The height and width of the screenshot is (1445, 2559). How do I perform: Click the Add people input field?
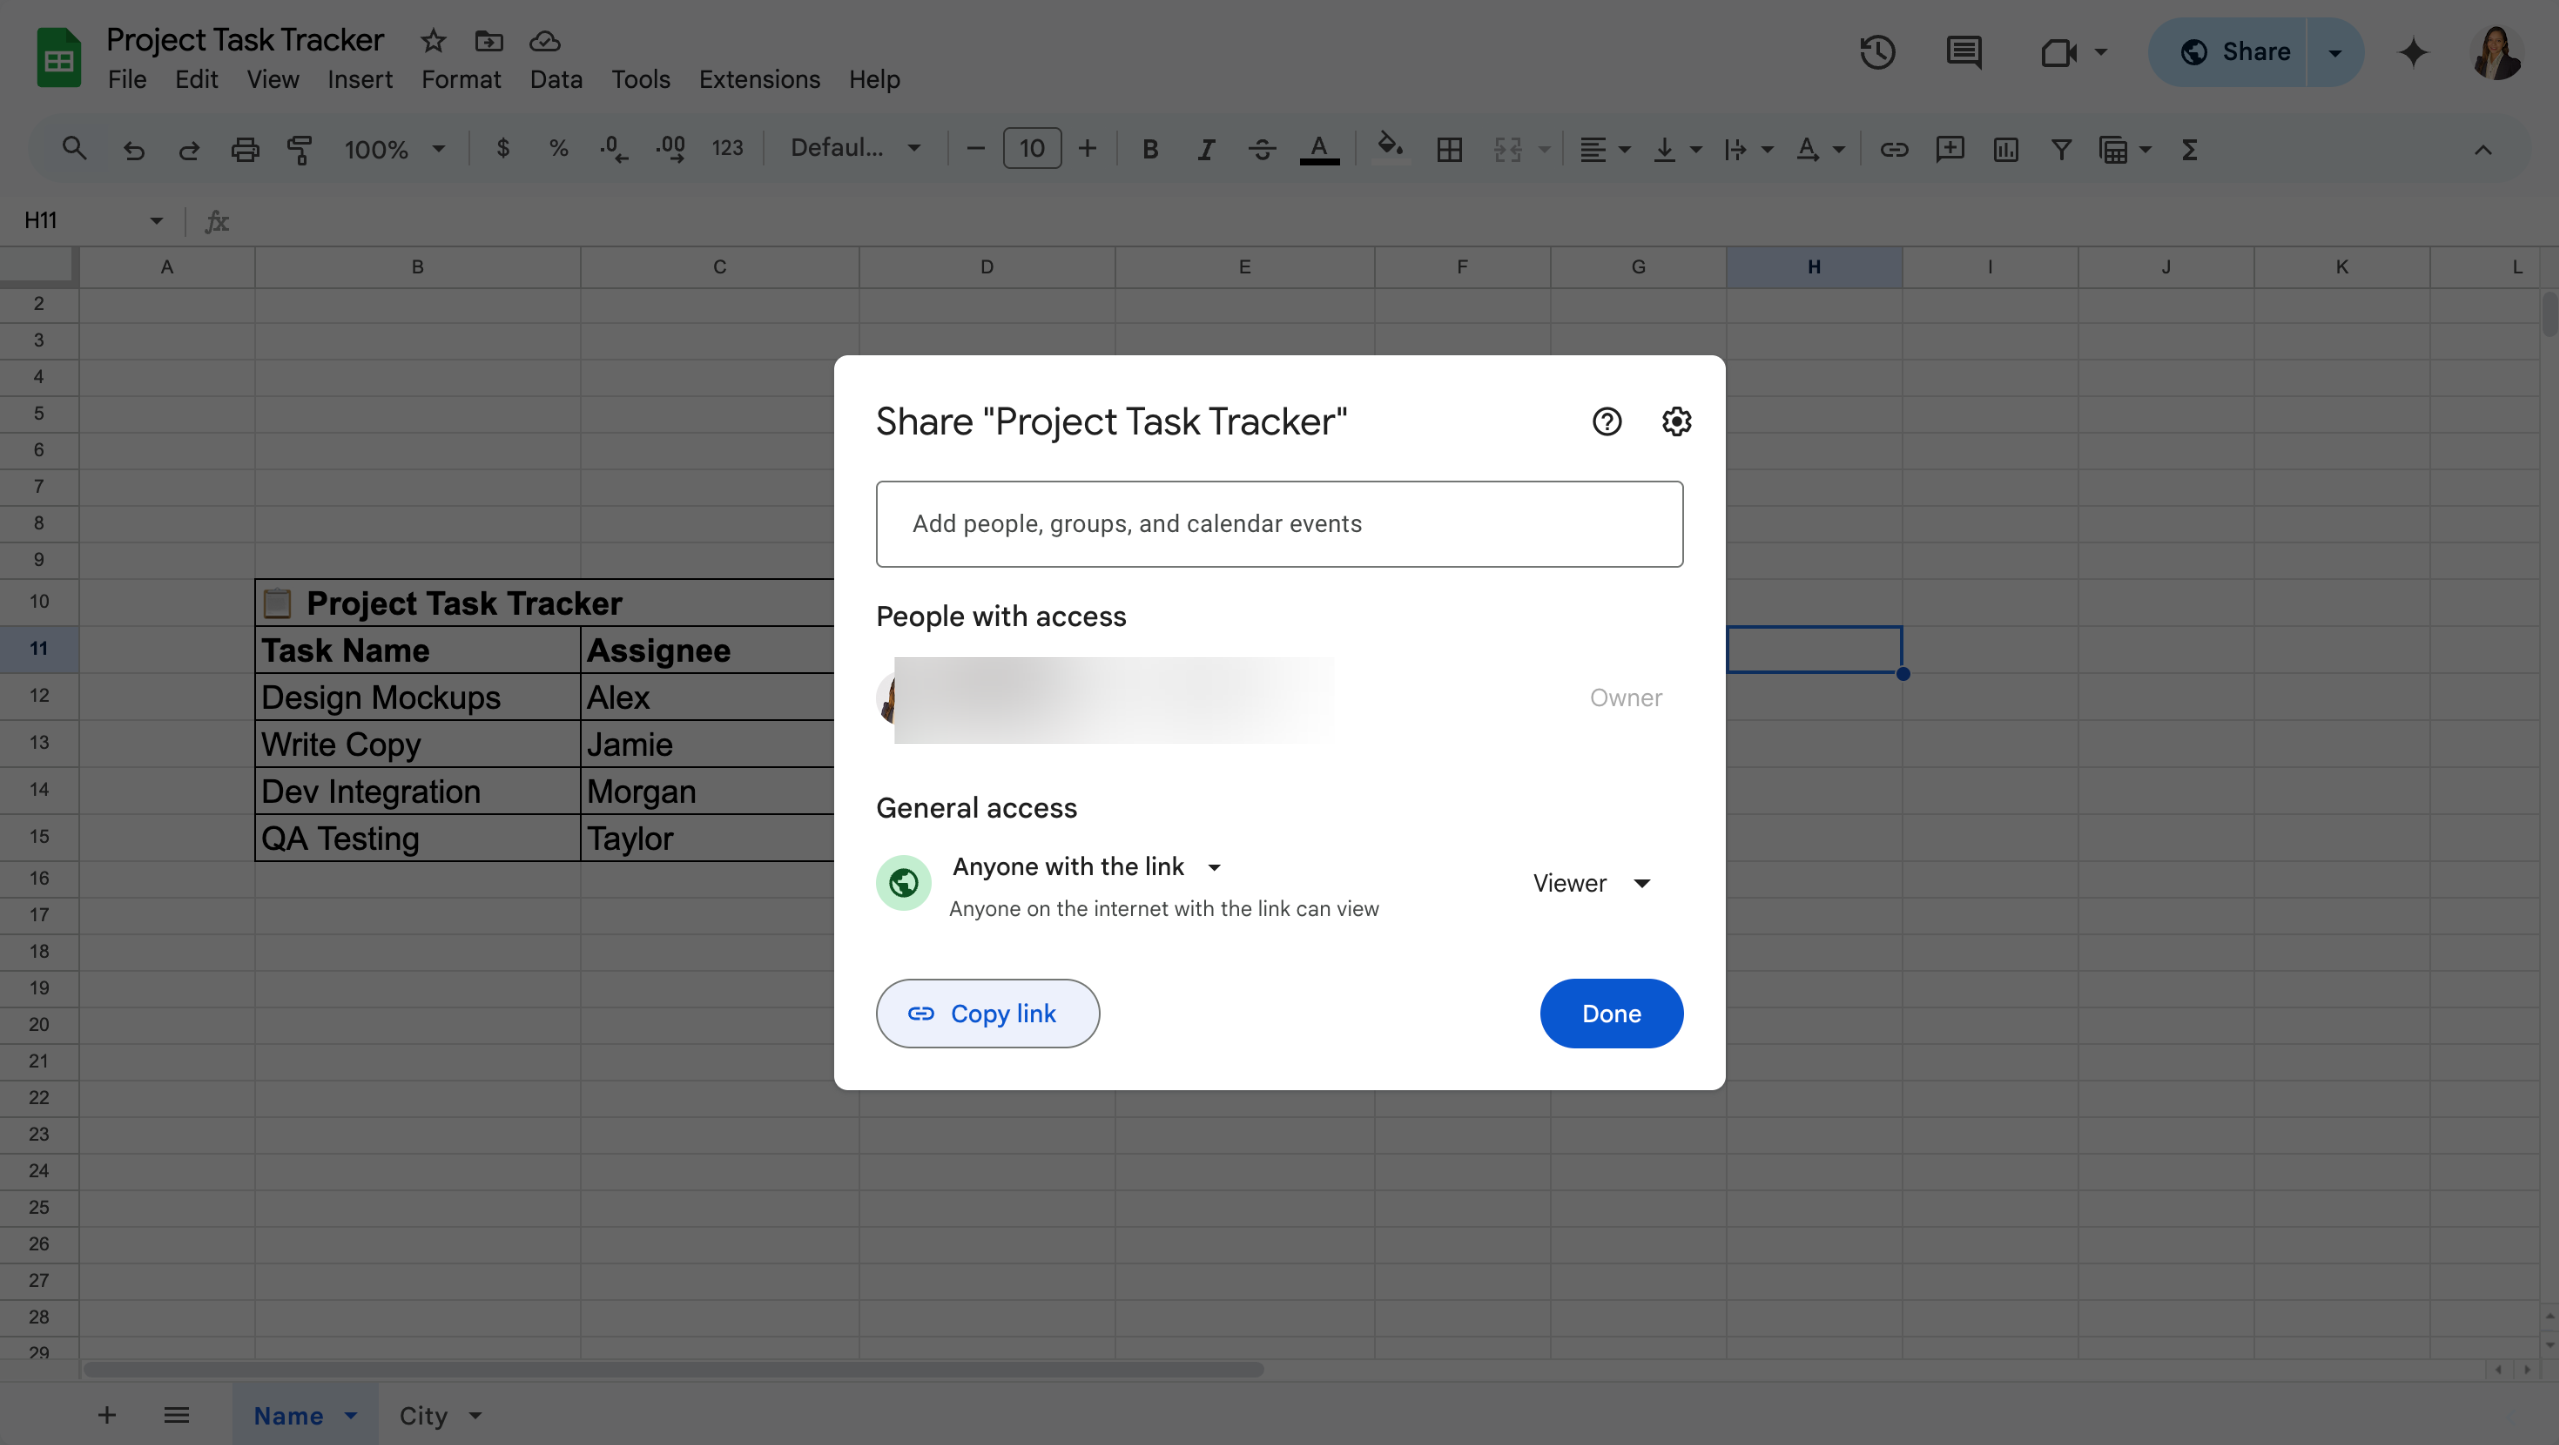coord(1279,524)
